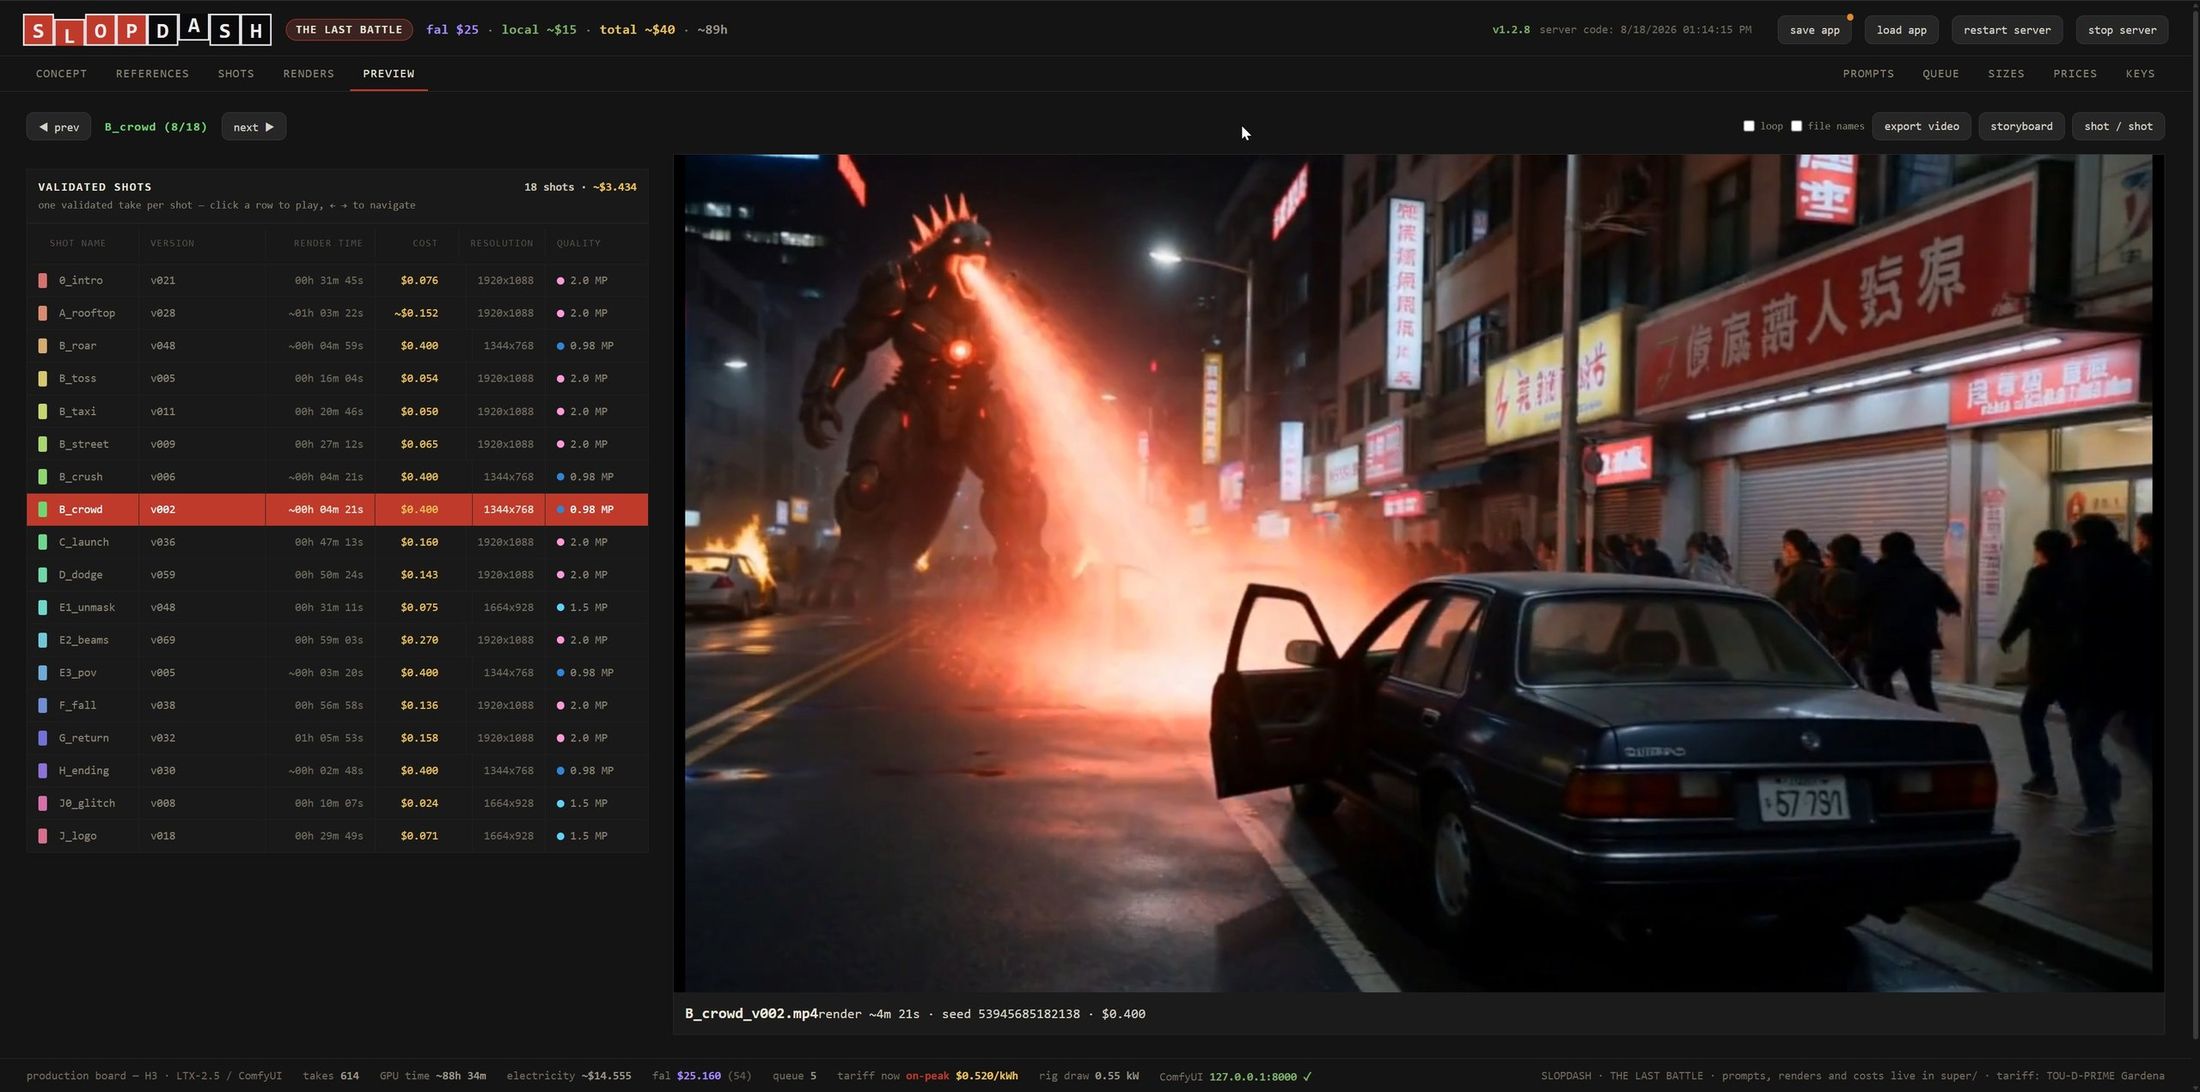The height and width of the screenshot is (1092, 2200).
Task: Open the REFERENCES tab
Action: [x=152, y=74]
